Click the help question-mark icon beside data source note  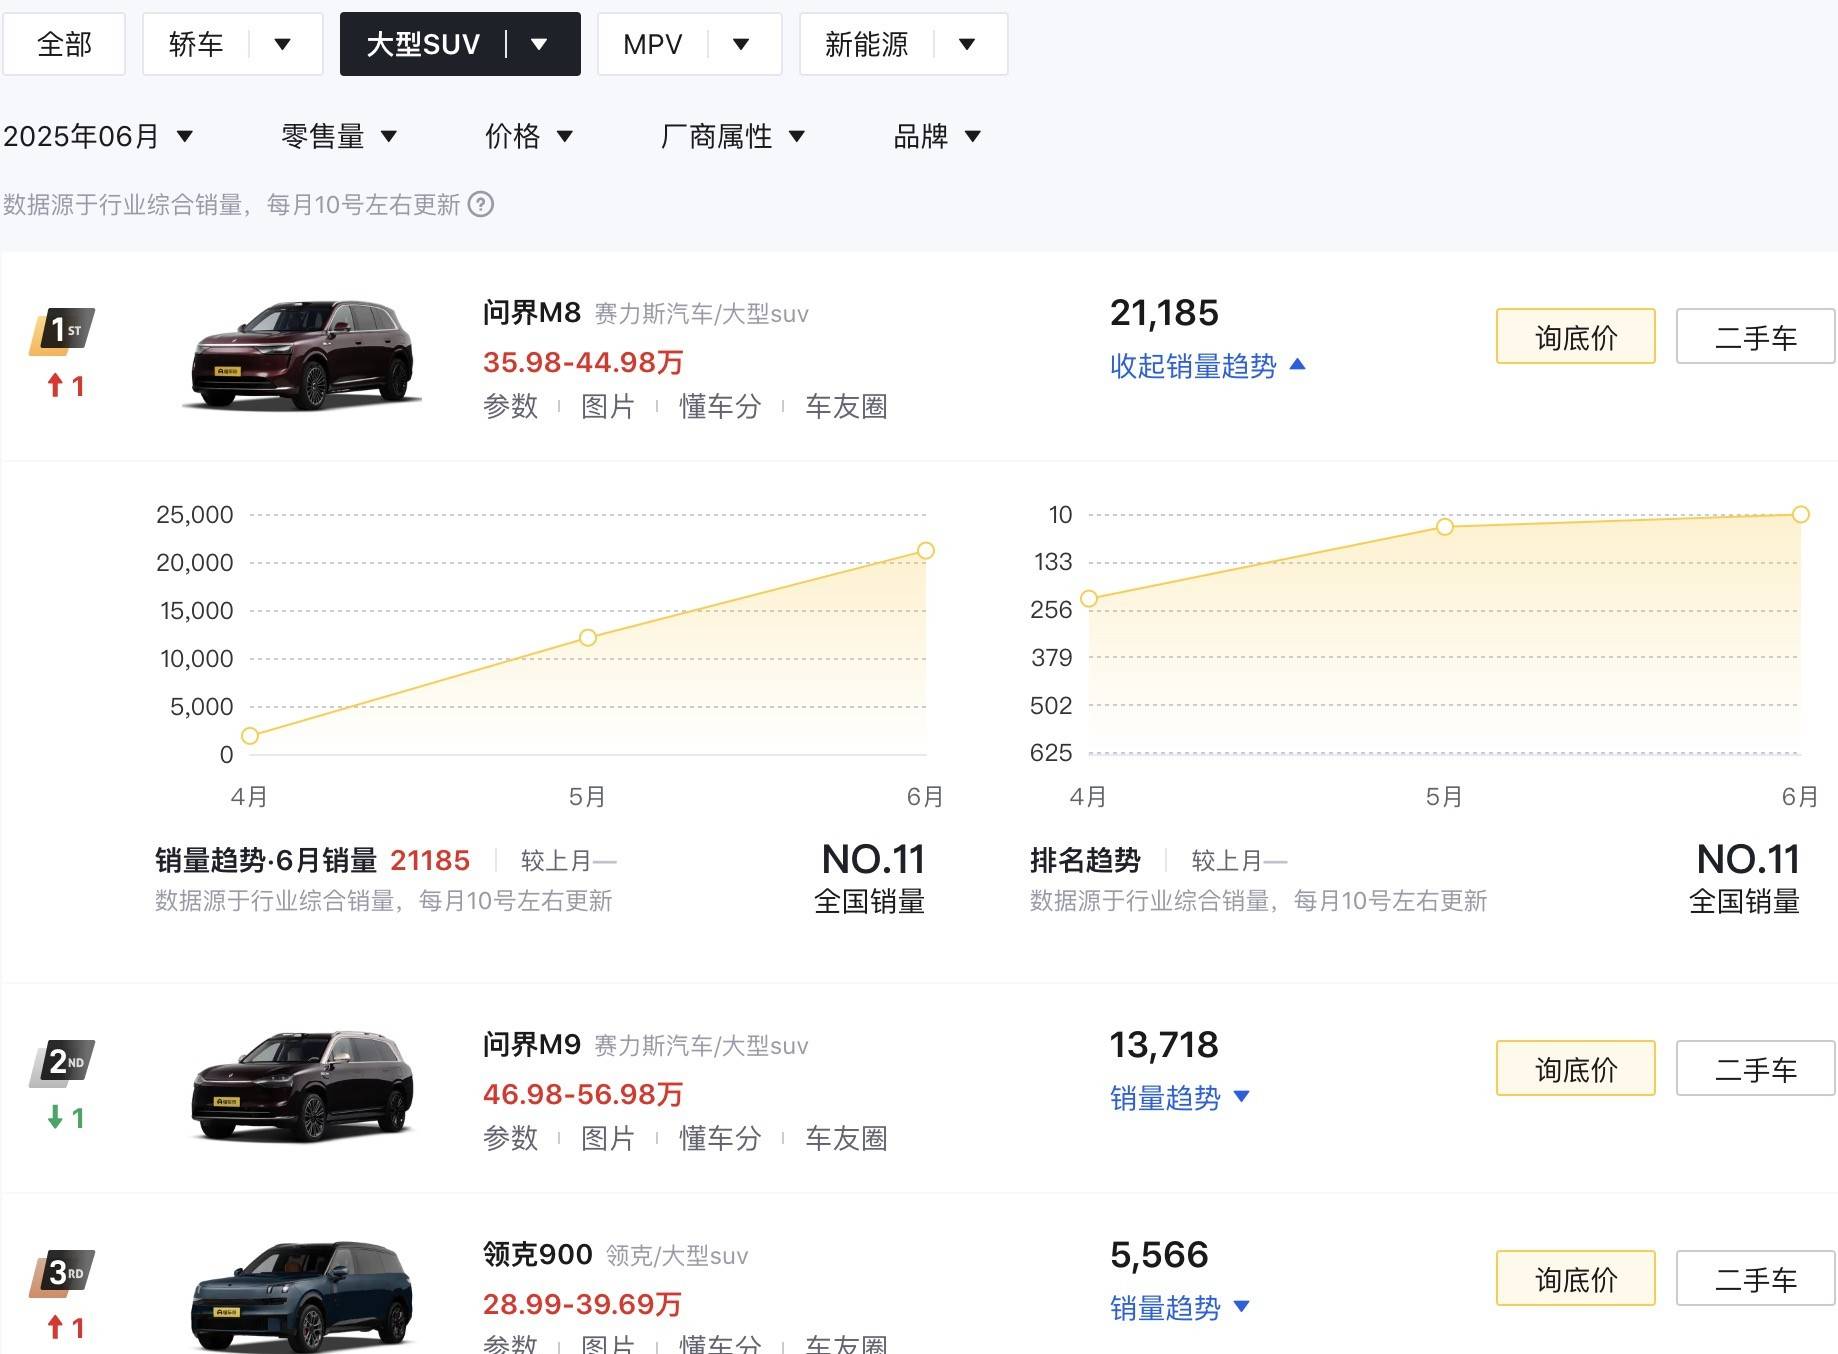(481, 204)
